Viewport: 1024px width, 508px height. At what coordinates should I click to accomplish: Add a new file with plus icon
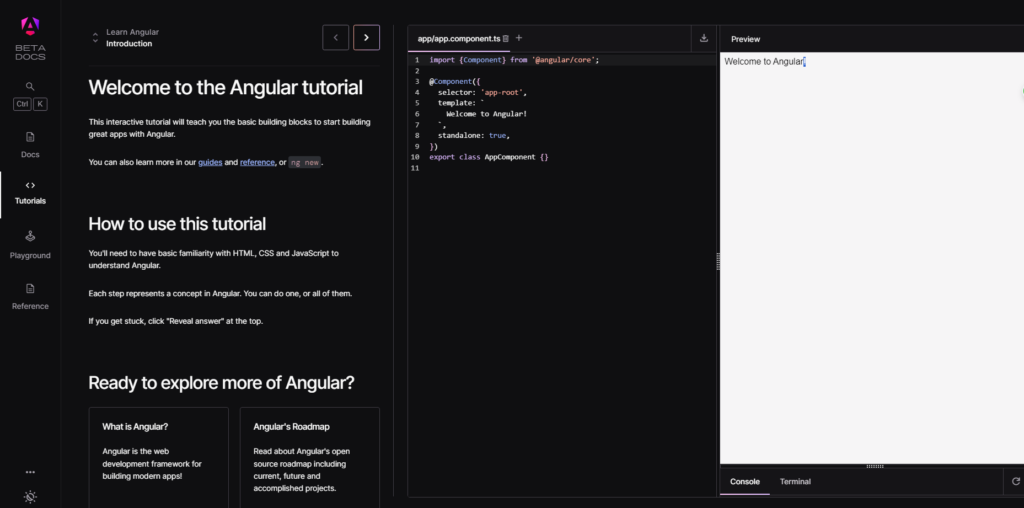[x=519, y=38]
